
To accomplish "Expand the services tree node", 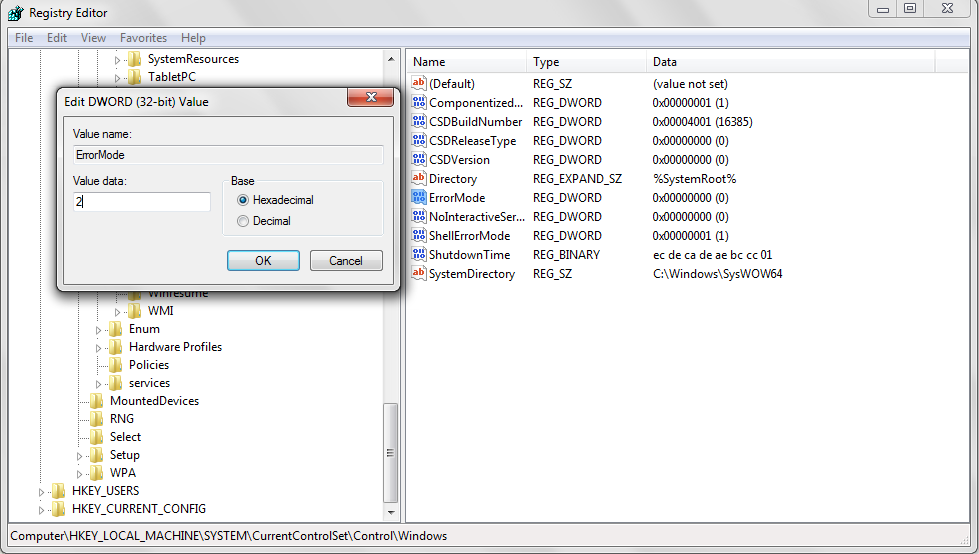I will coord(98,383).
